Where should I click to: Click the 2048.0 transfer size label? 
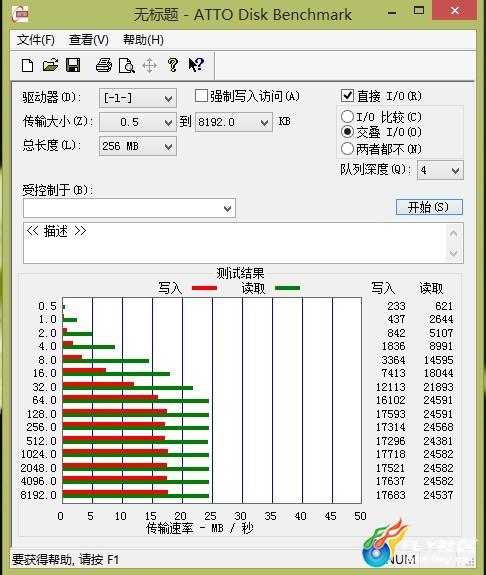pos(39,468)
